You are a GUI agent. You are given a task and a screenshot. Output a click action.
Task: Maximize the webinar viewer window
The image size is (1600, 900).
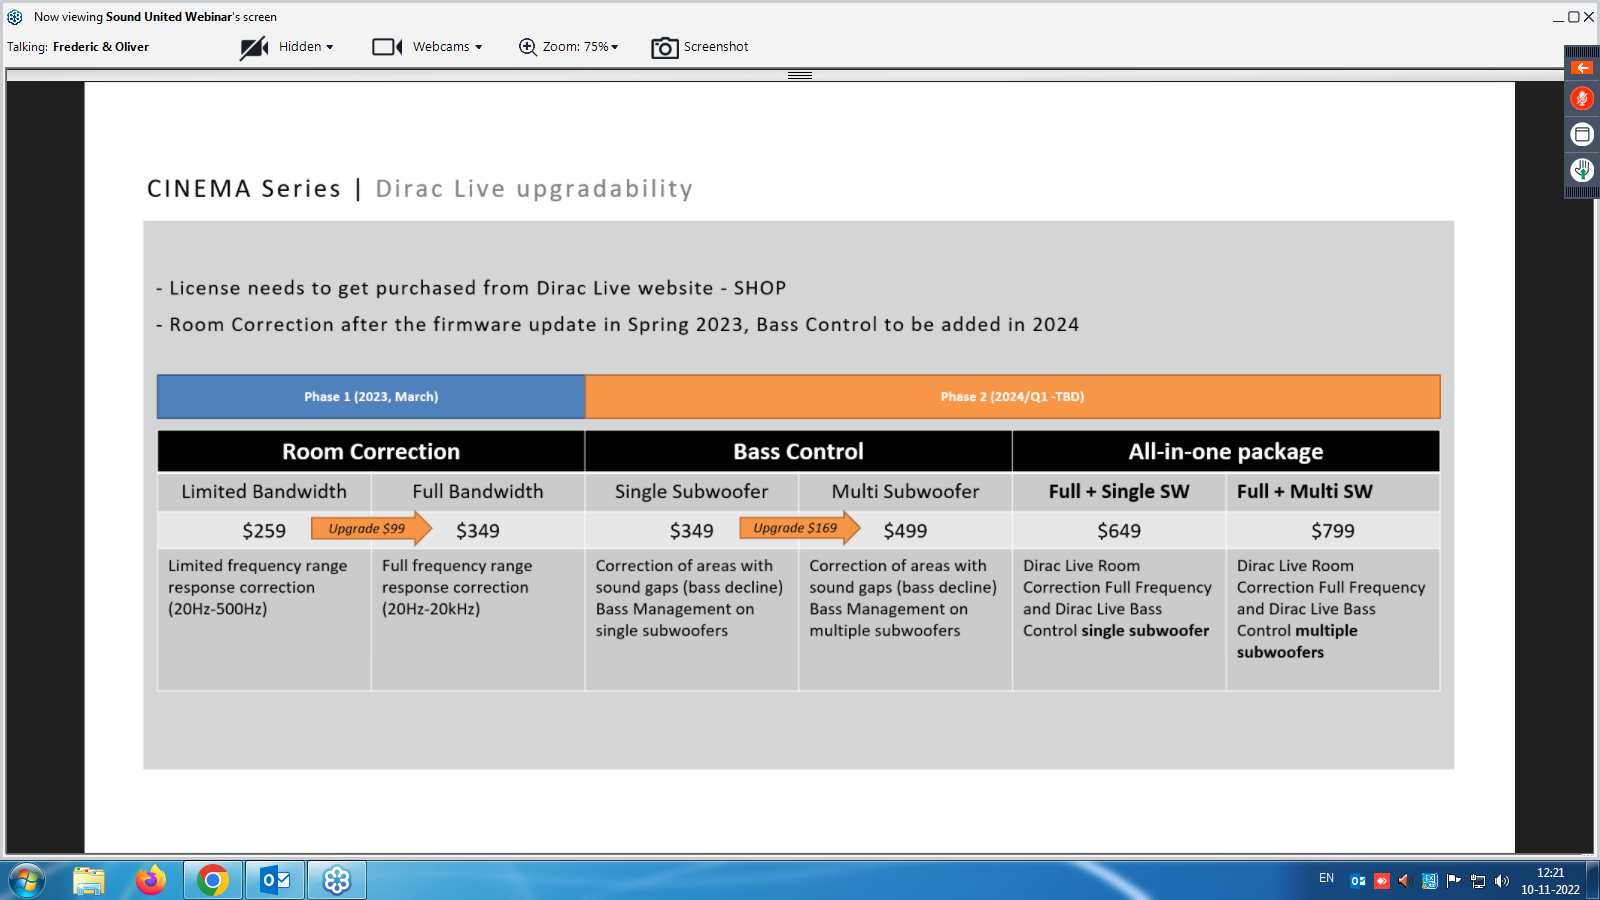click(1573, 17)
